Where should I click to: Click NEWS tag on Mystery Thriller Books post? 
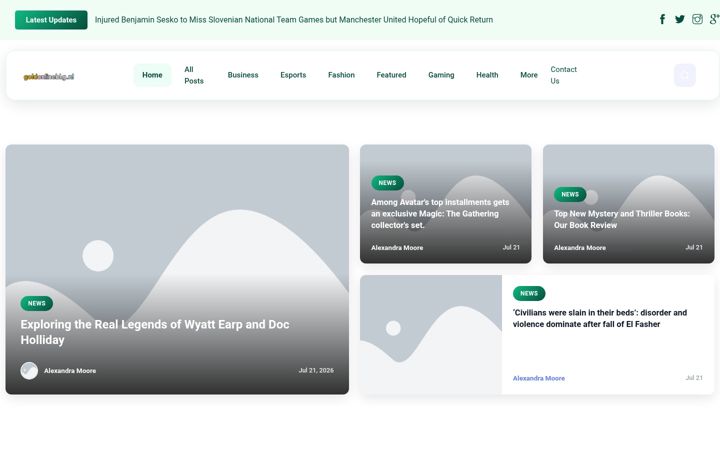(x=570, y=194)
